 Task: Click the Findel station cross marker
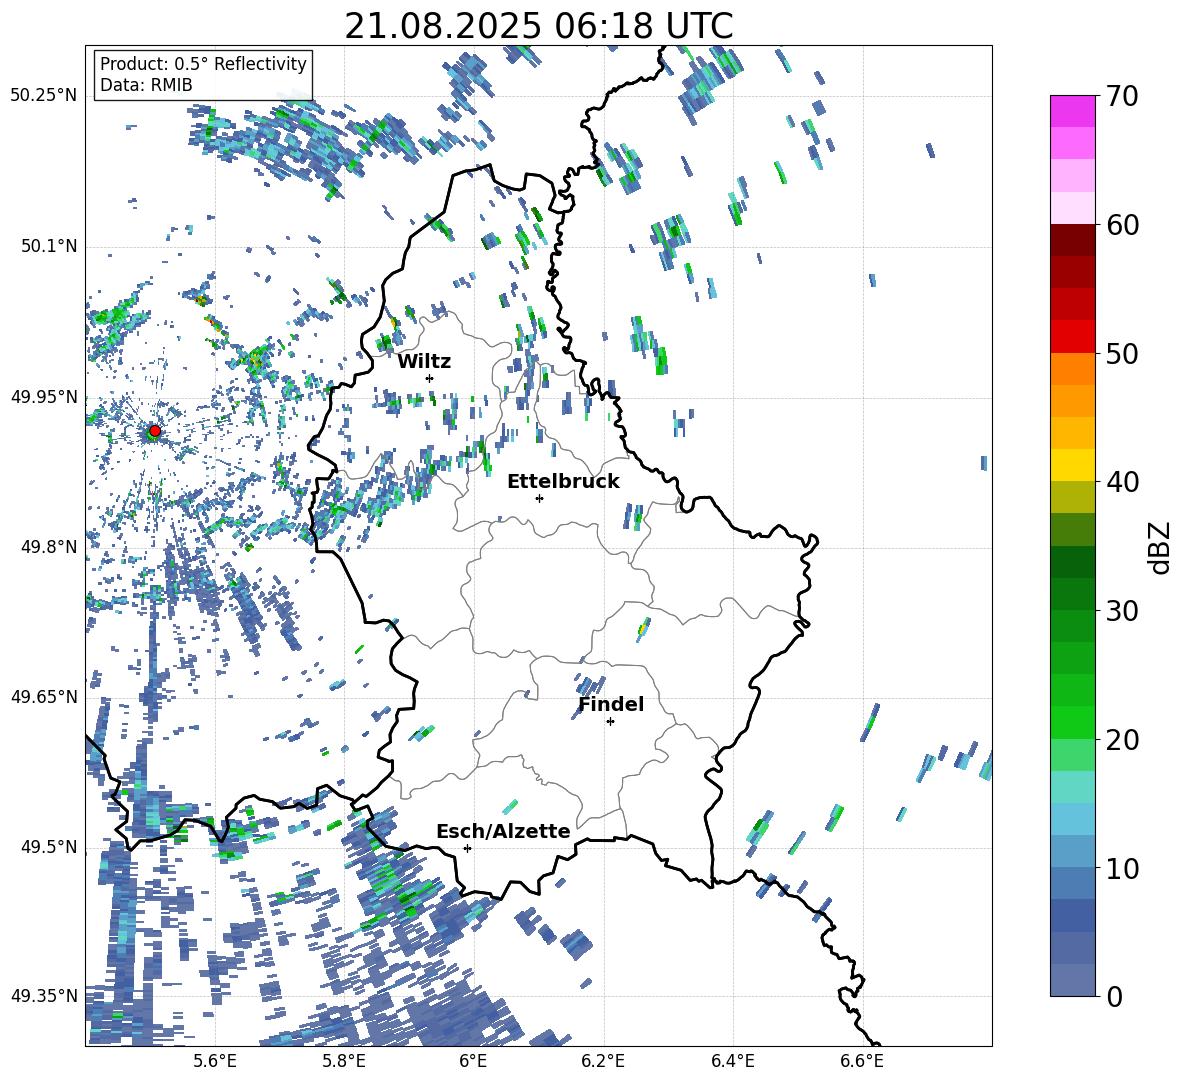[610, 722]
